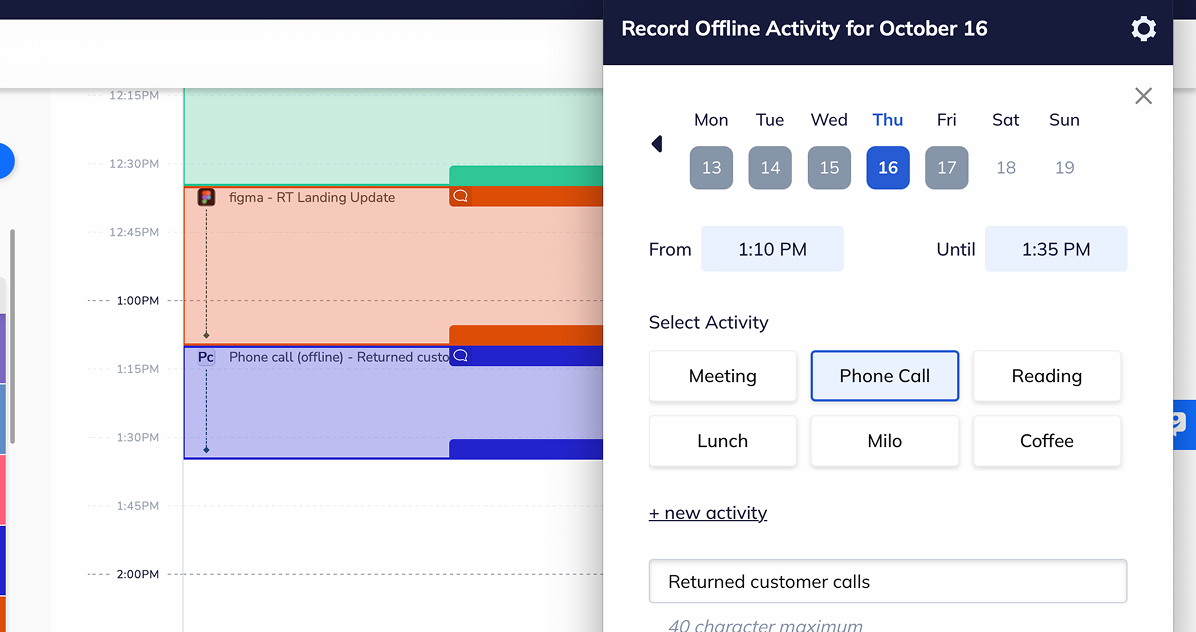Click the + new activity link
This screenshot has height=632, width=1196.
(708, 513)
